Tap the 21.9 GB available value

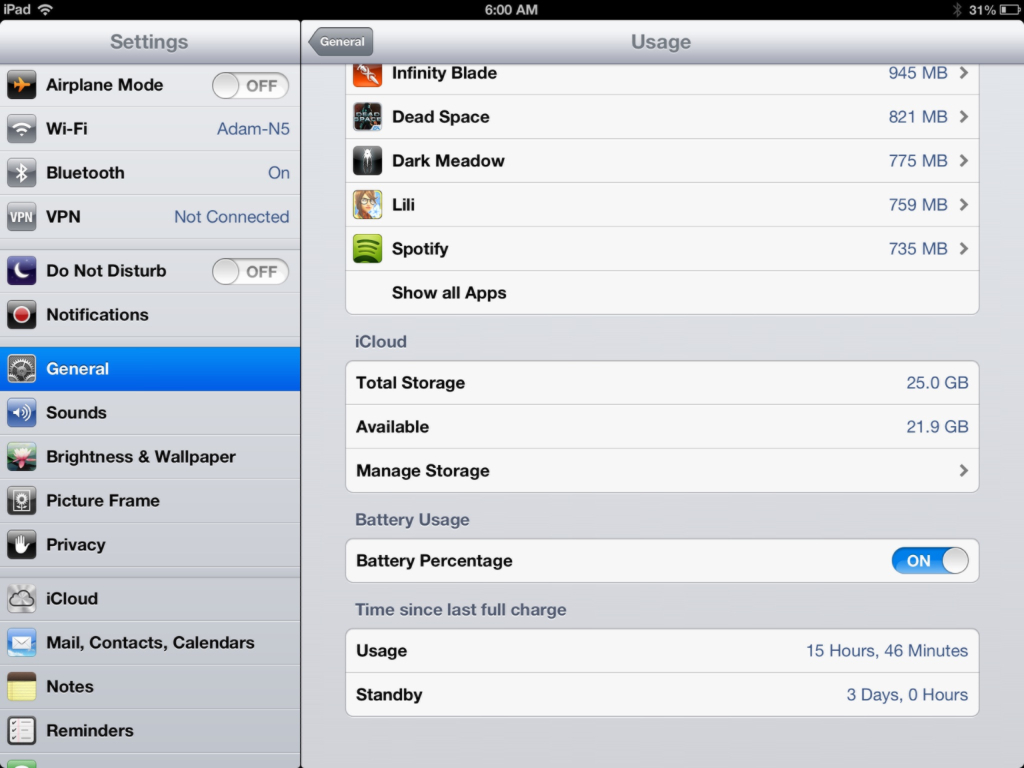pyautogui.click(x=937, y=426)
